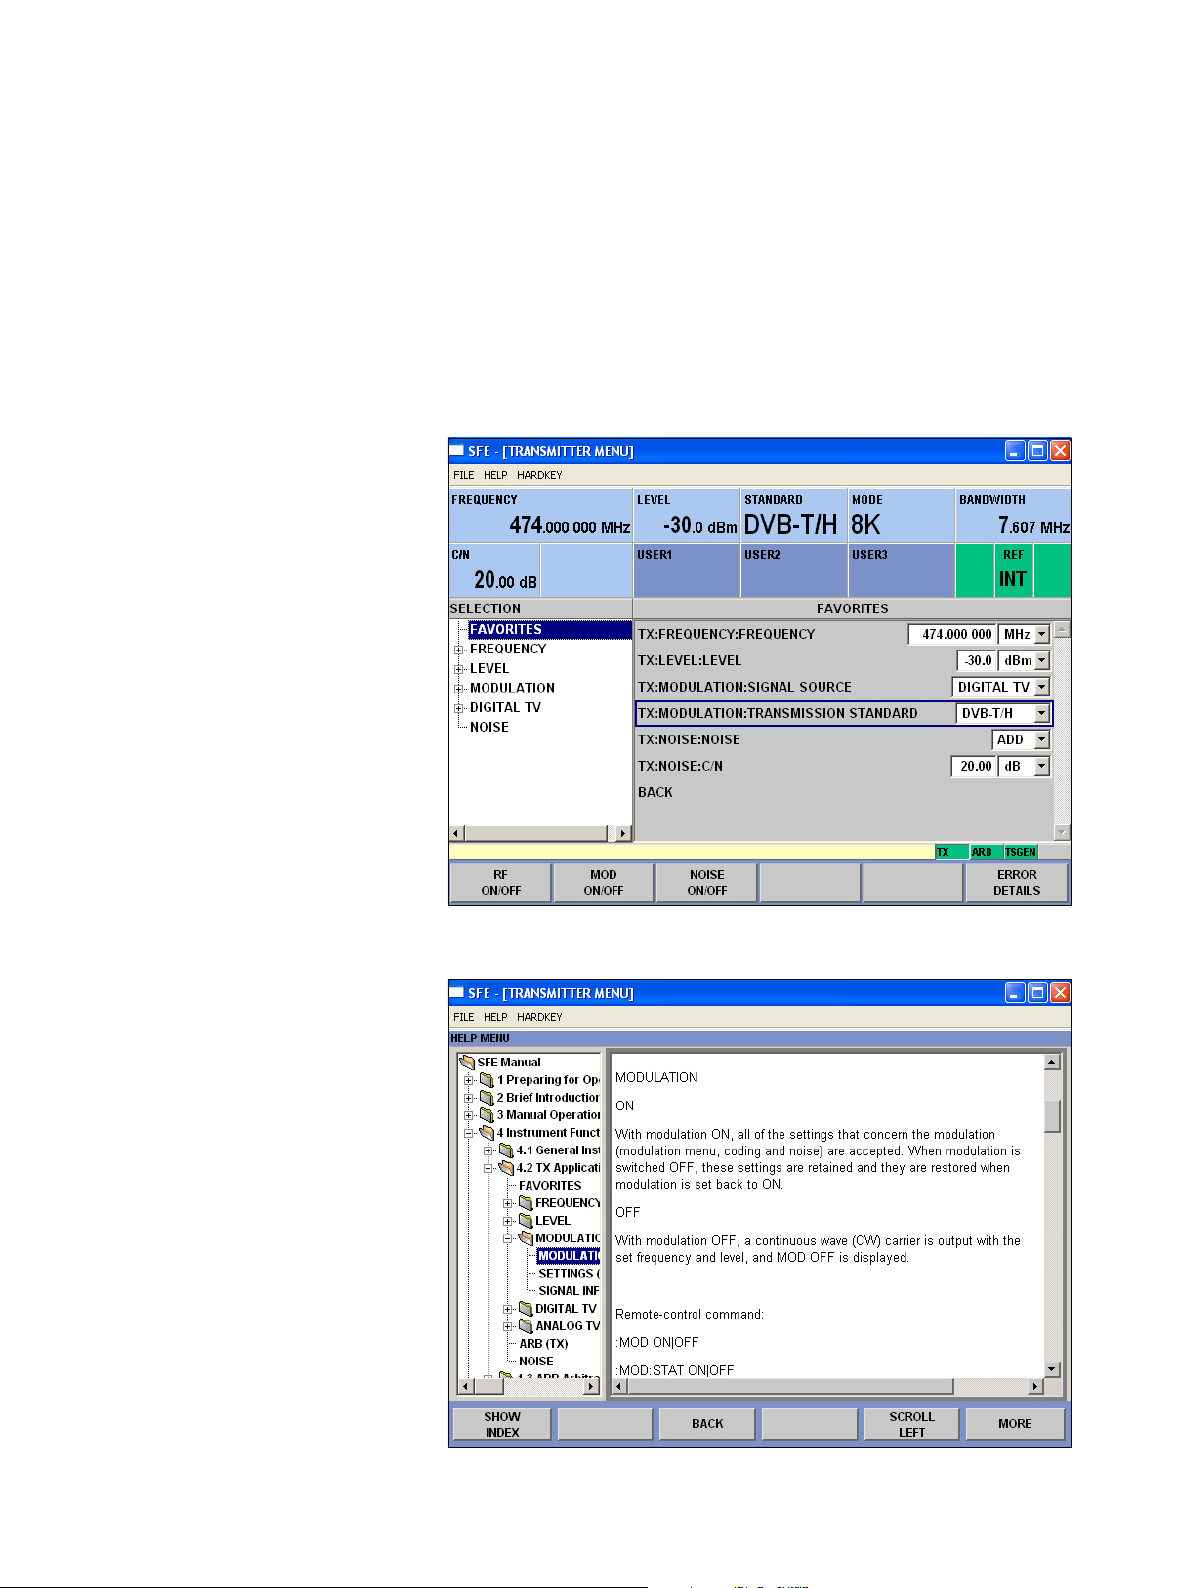Click the title bar icon of the Help Menu window

pos(457,993)
